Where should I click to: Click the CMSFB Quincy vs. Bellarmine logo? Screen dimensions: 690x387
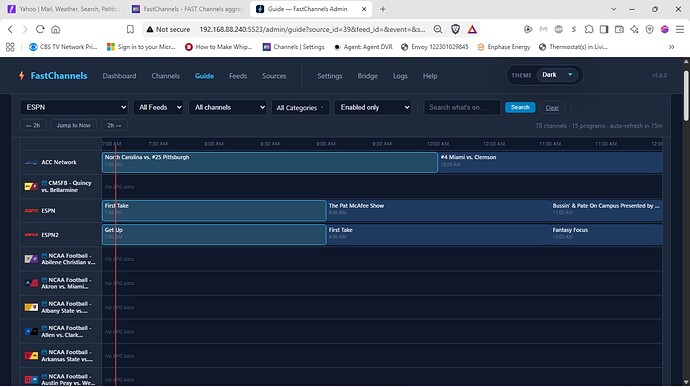(31, 187)
